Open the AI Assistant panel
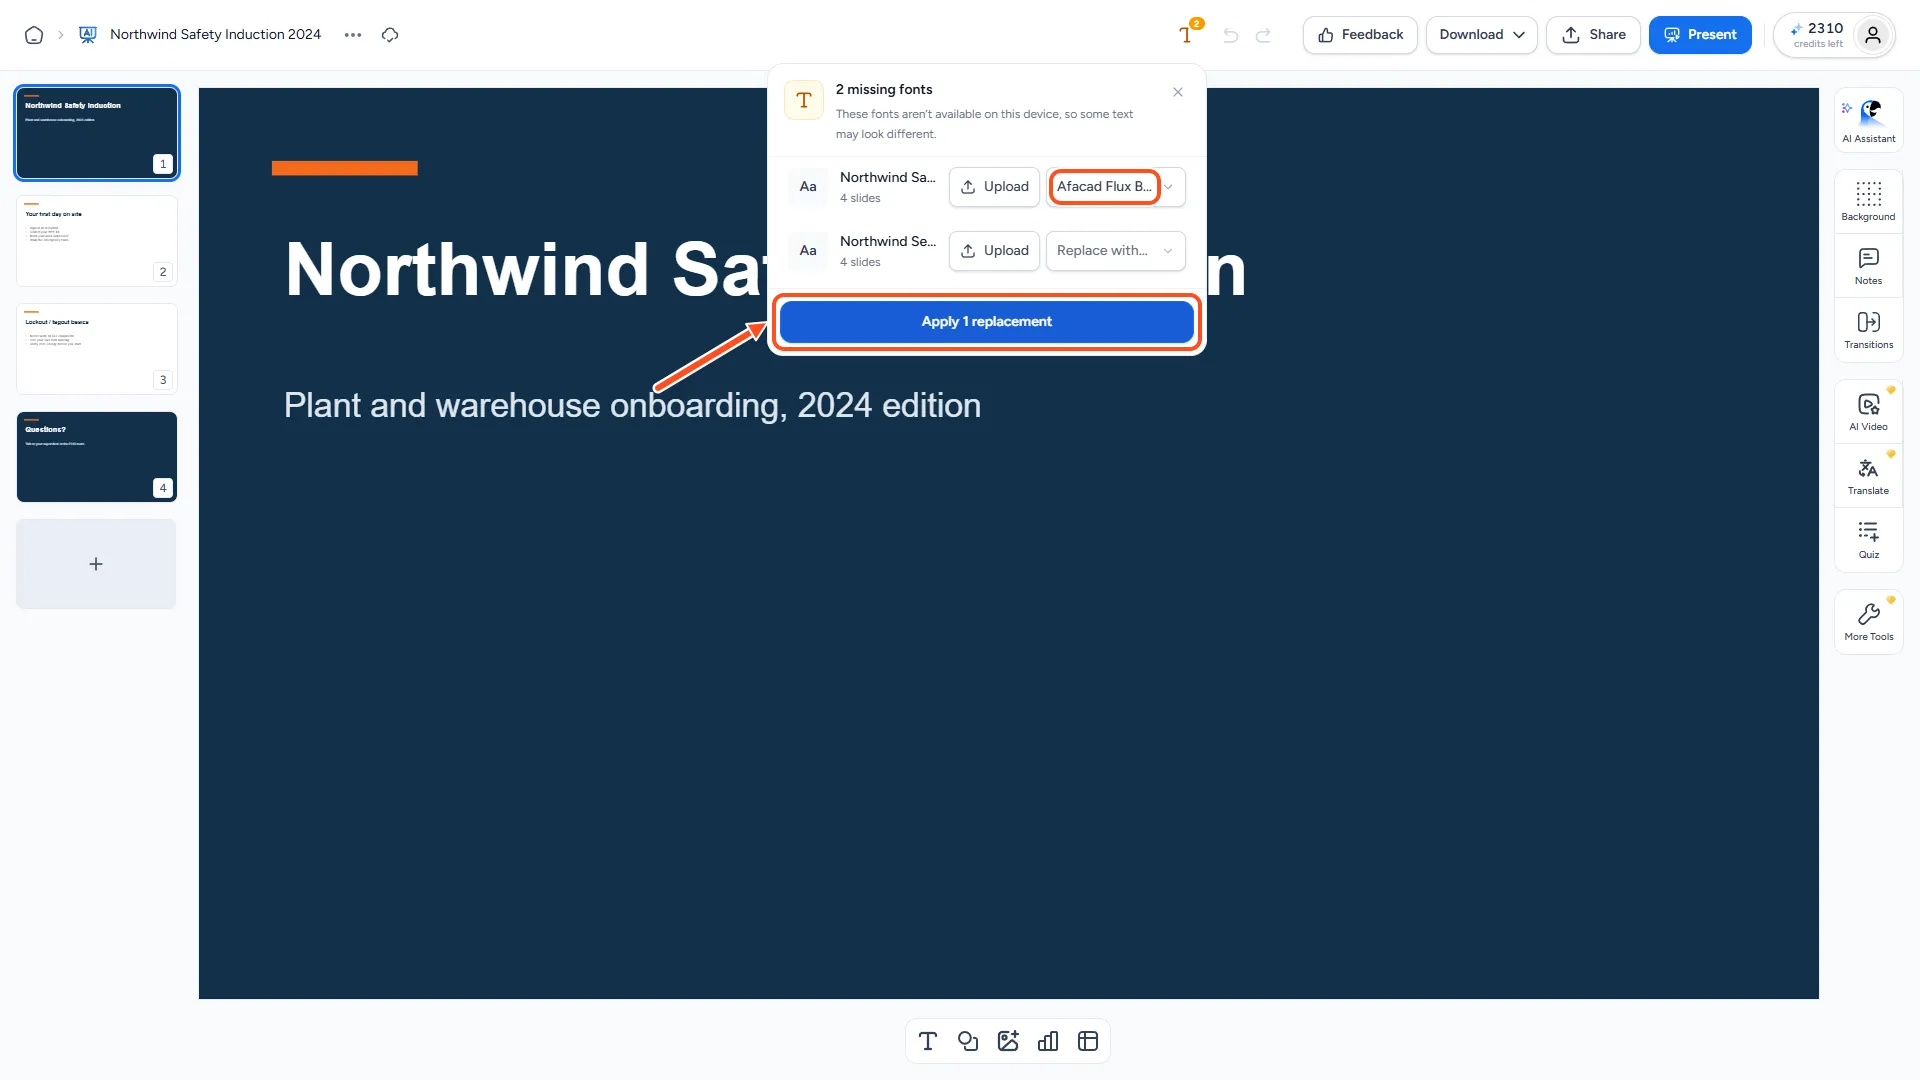Viewport: 1920px width, 1080px height. pyautogui.click(x=1868, y=120)
